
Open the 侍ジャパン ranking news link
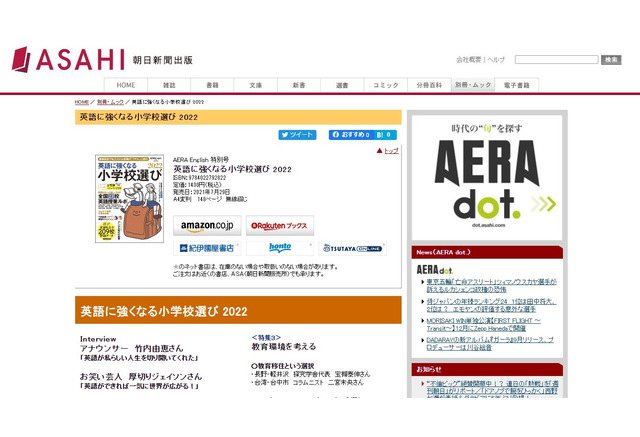[491, 305]
